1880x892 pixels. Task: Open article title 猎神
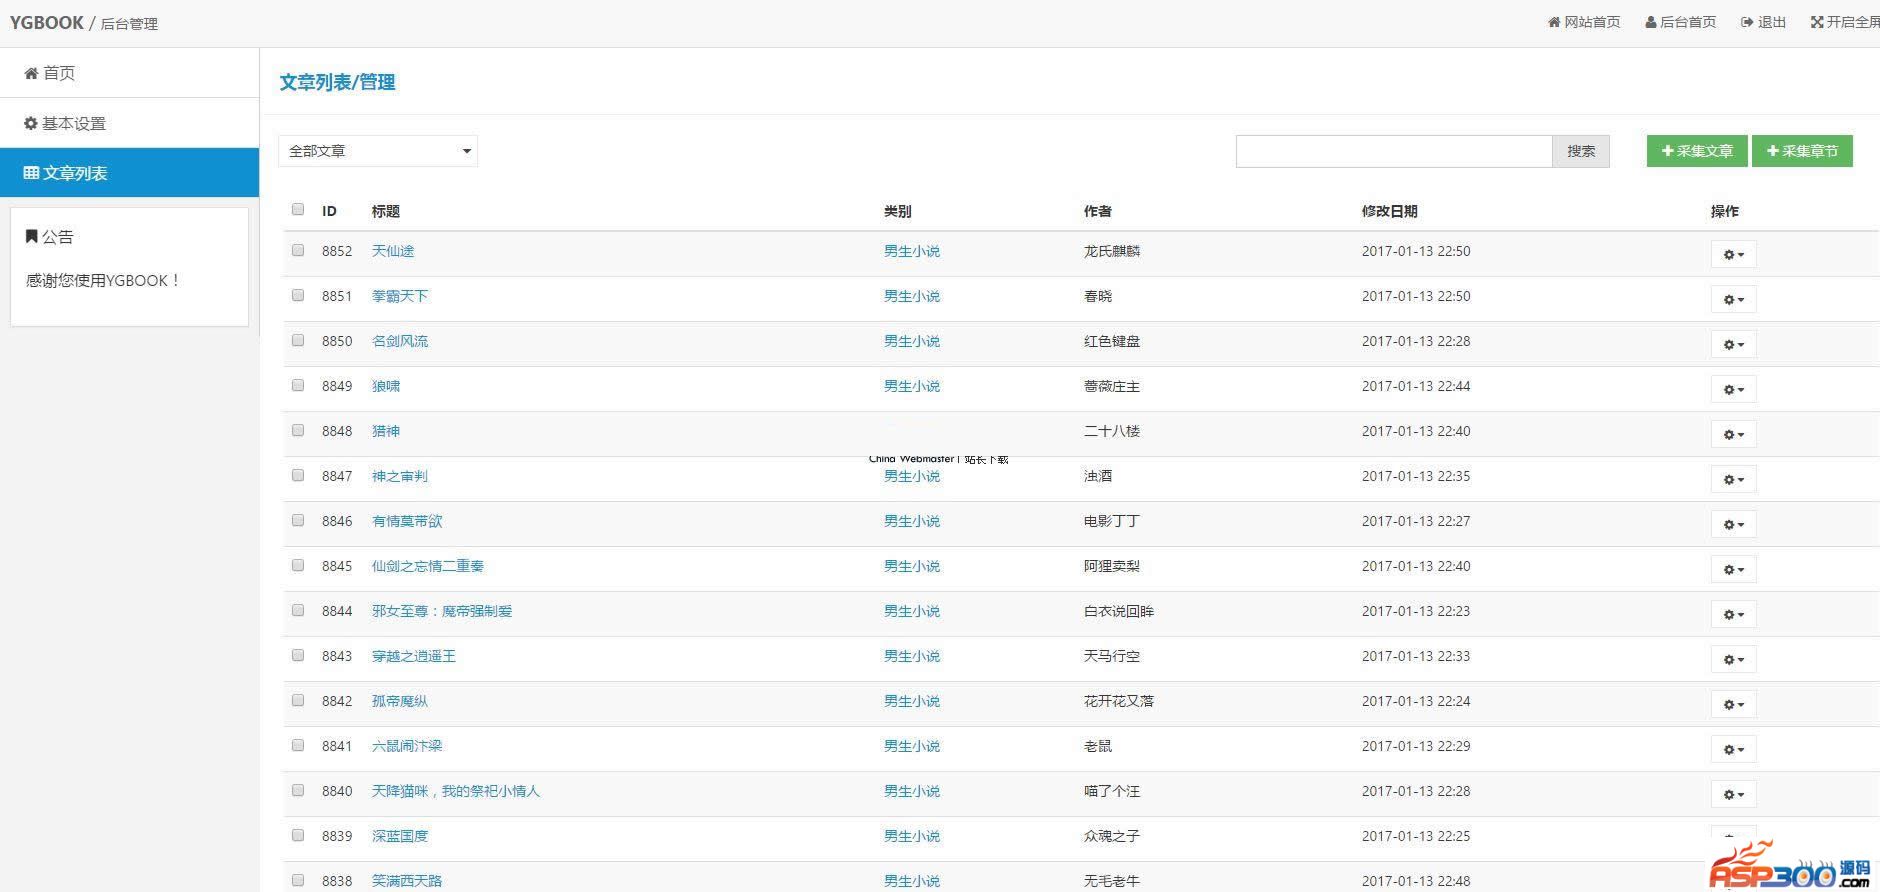pyautogui.click(x=386, y=431)
